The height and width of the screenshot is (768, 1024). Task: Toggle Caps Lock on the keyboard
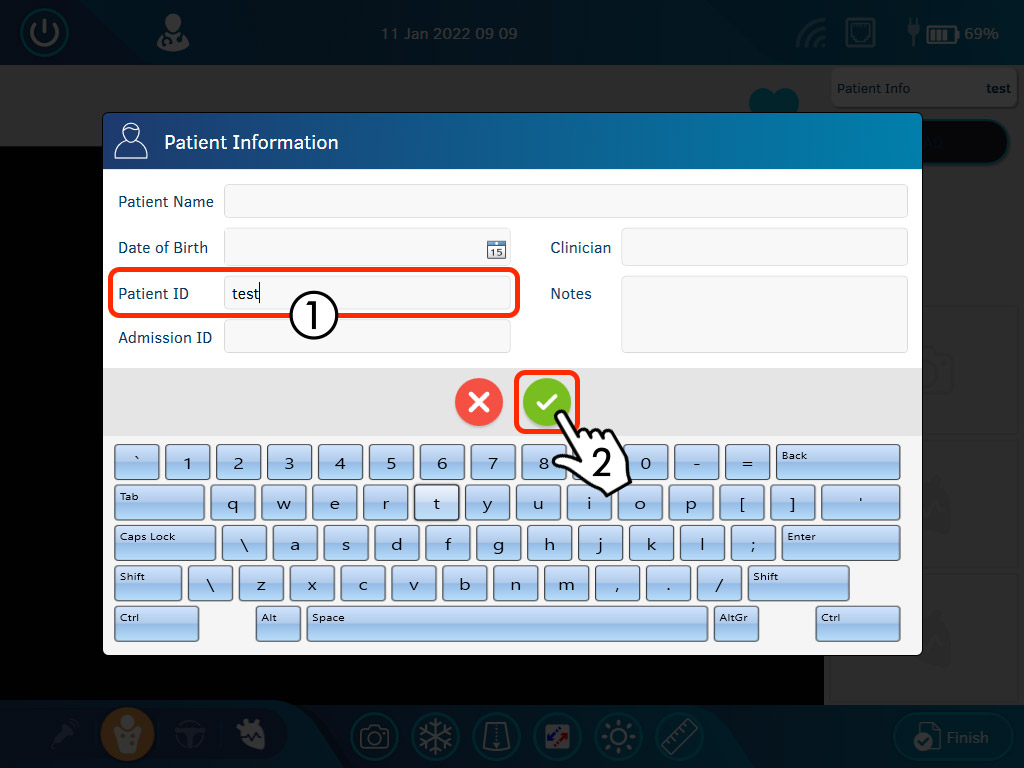click(x=164, y=543)
